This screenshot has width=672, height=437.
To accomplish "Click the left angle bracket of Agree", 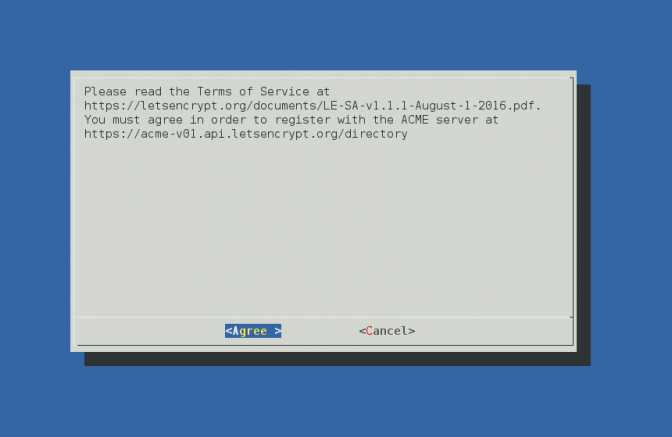I will coord(228,331).
